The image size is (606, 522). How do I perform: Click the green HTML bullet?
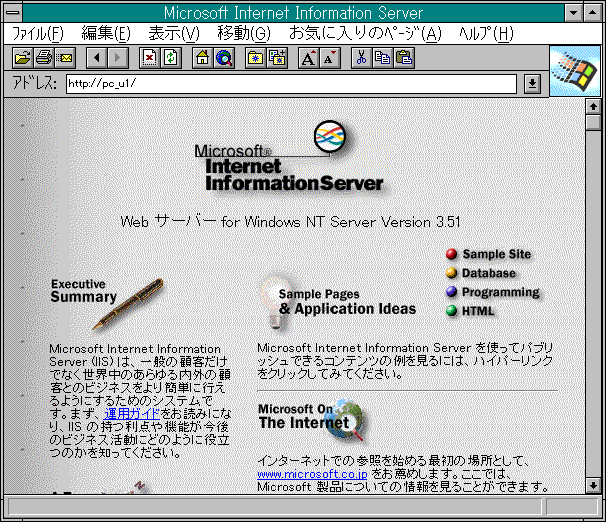(451, 311)
